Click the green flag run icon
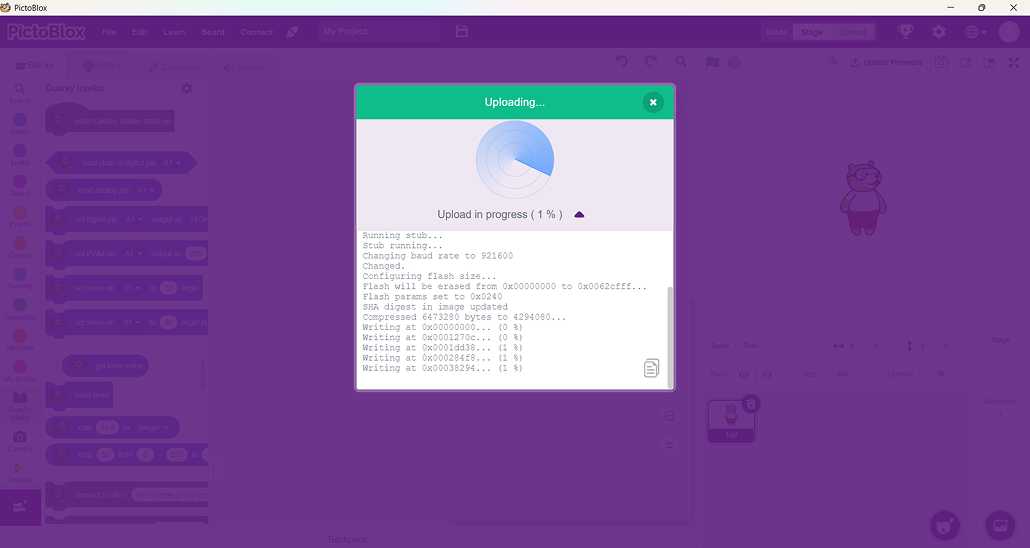The width and height of the screenshot is (1030, 548). [712, 62]
